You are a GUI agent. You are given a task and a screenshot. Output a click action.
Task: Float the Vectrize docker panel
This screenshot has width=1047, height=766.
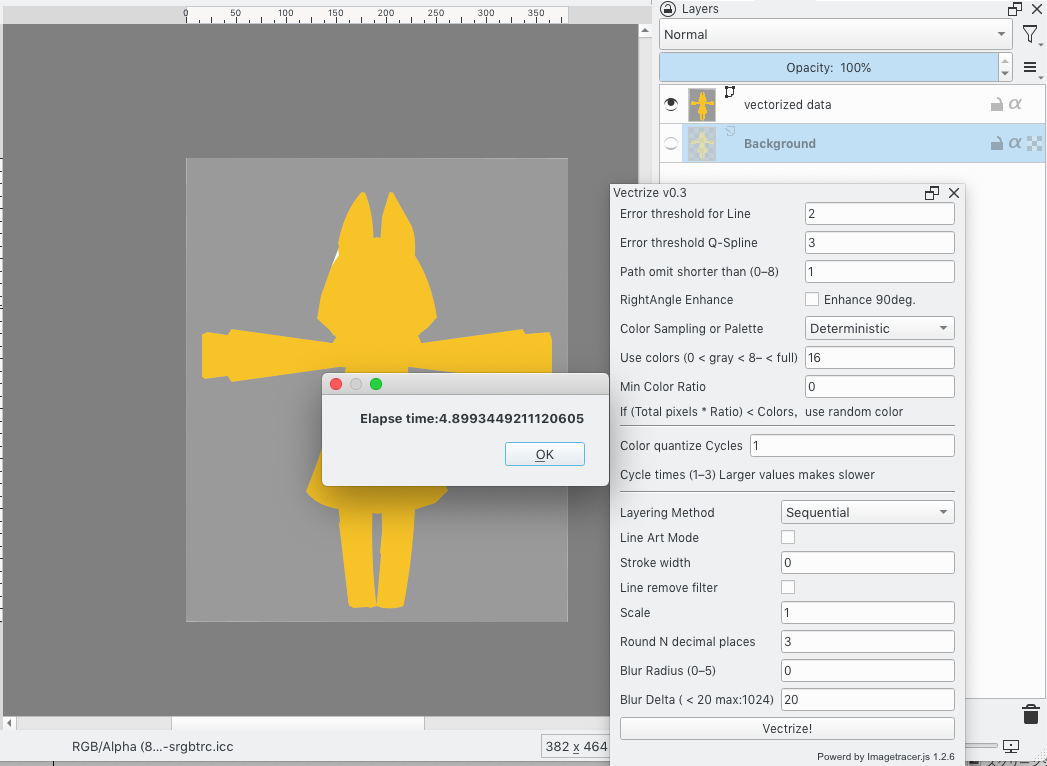point(932,193)
